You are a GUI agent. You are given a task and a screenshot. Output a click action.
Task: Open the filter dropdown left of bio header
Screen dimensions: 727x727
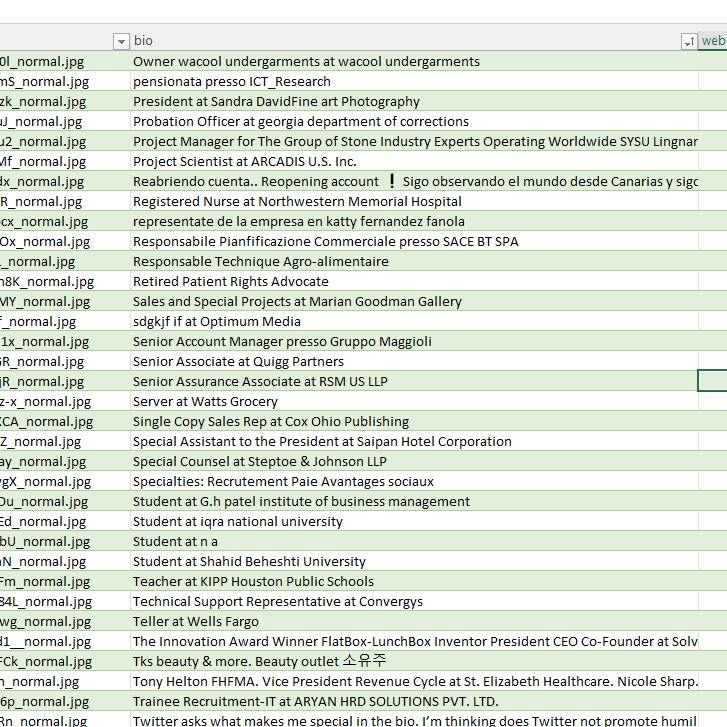[121, 41]
